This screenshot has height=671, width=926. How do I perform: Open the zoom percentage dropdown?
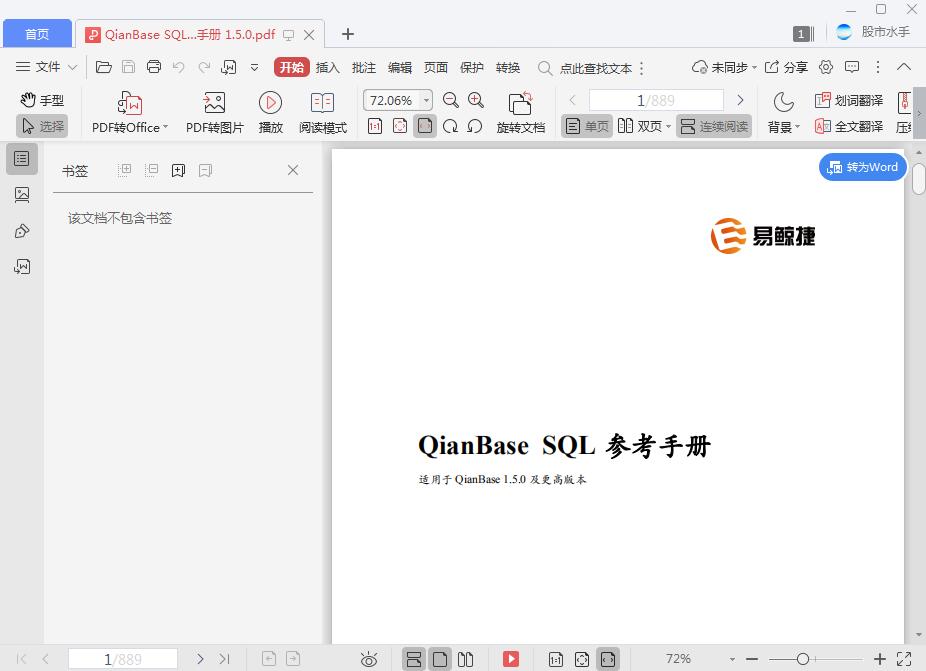(424, 100)
